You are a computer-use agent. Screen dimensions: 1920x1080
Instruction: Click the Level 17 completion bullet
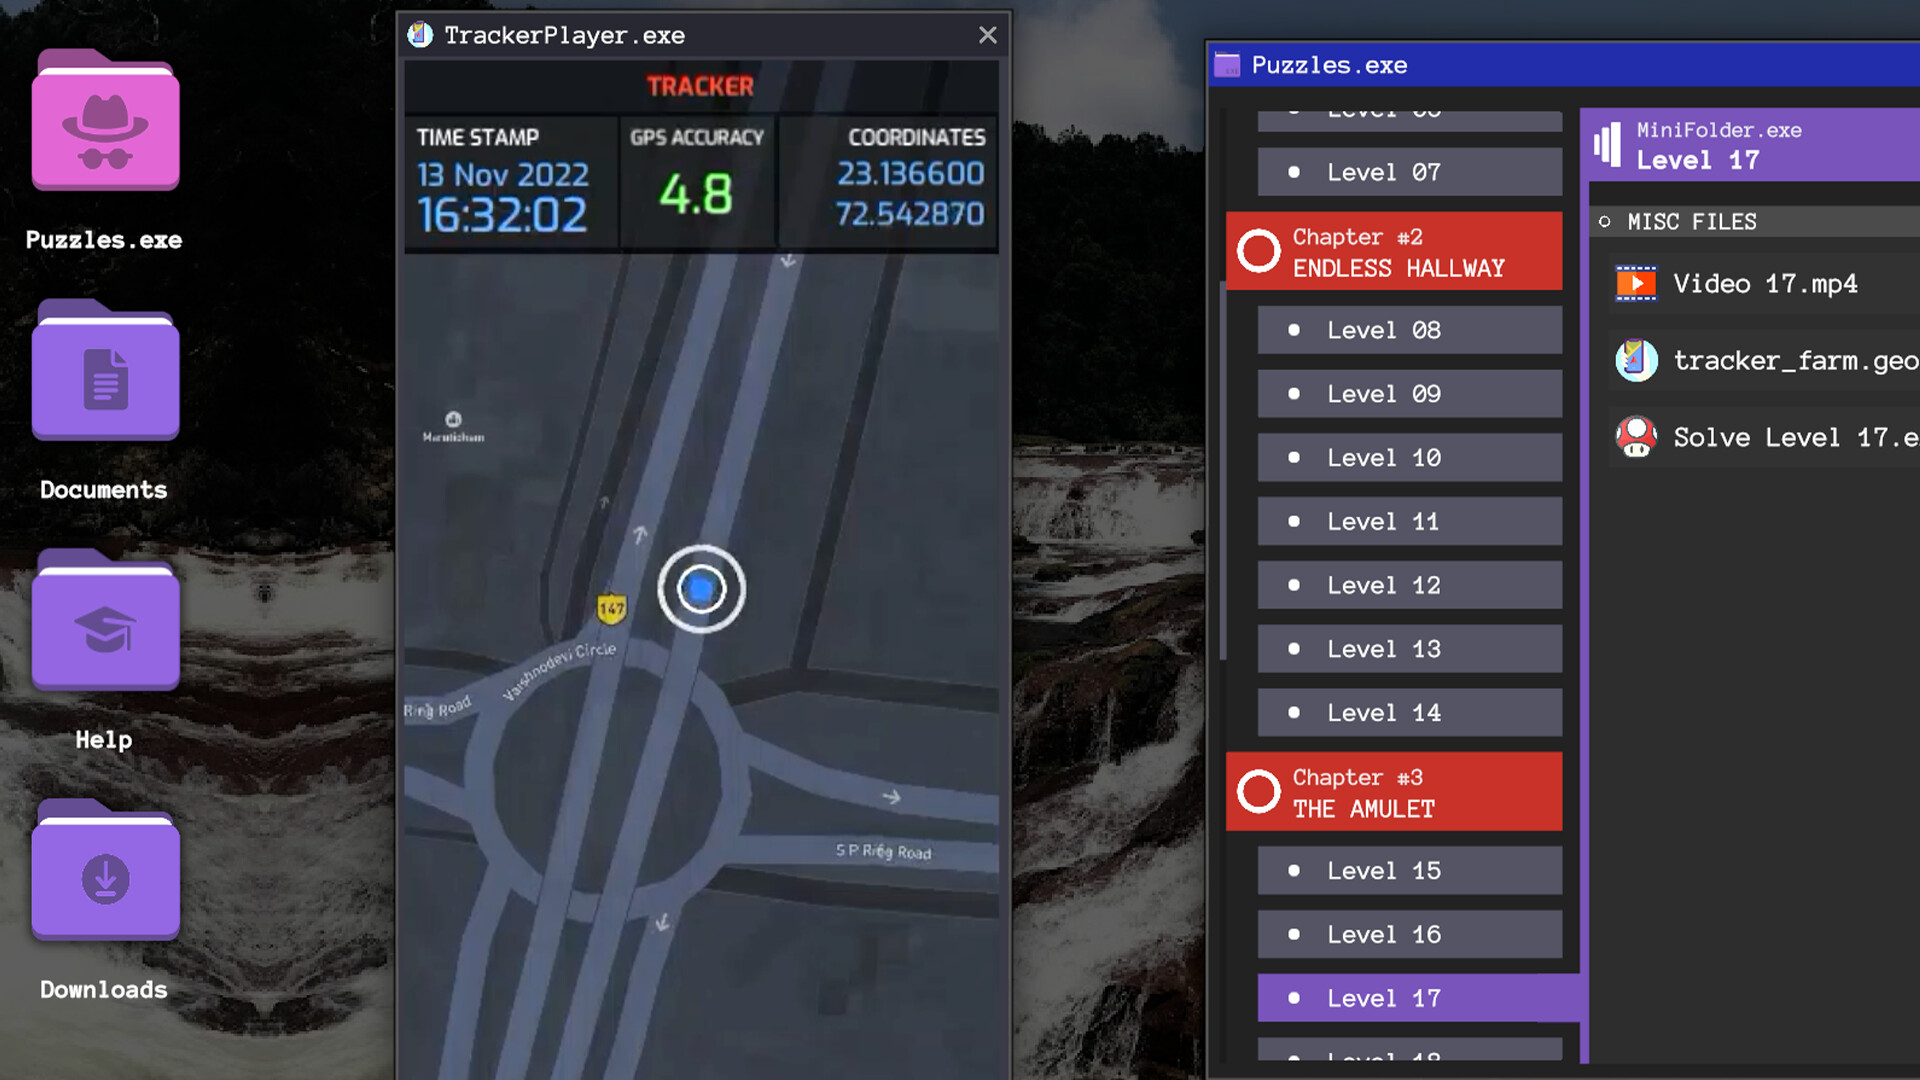[1296, 997]
